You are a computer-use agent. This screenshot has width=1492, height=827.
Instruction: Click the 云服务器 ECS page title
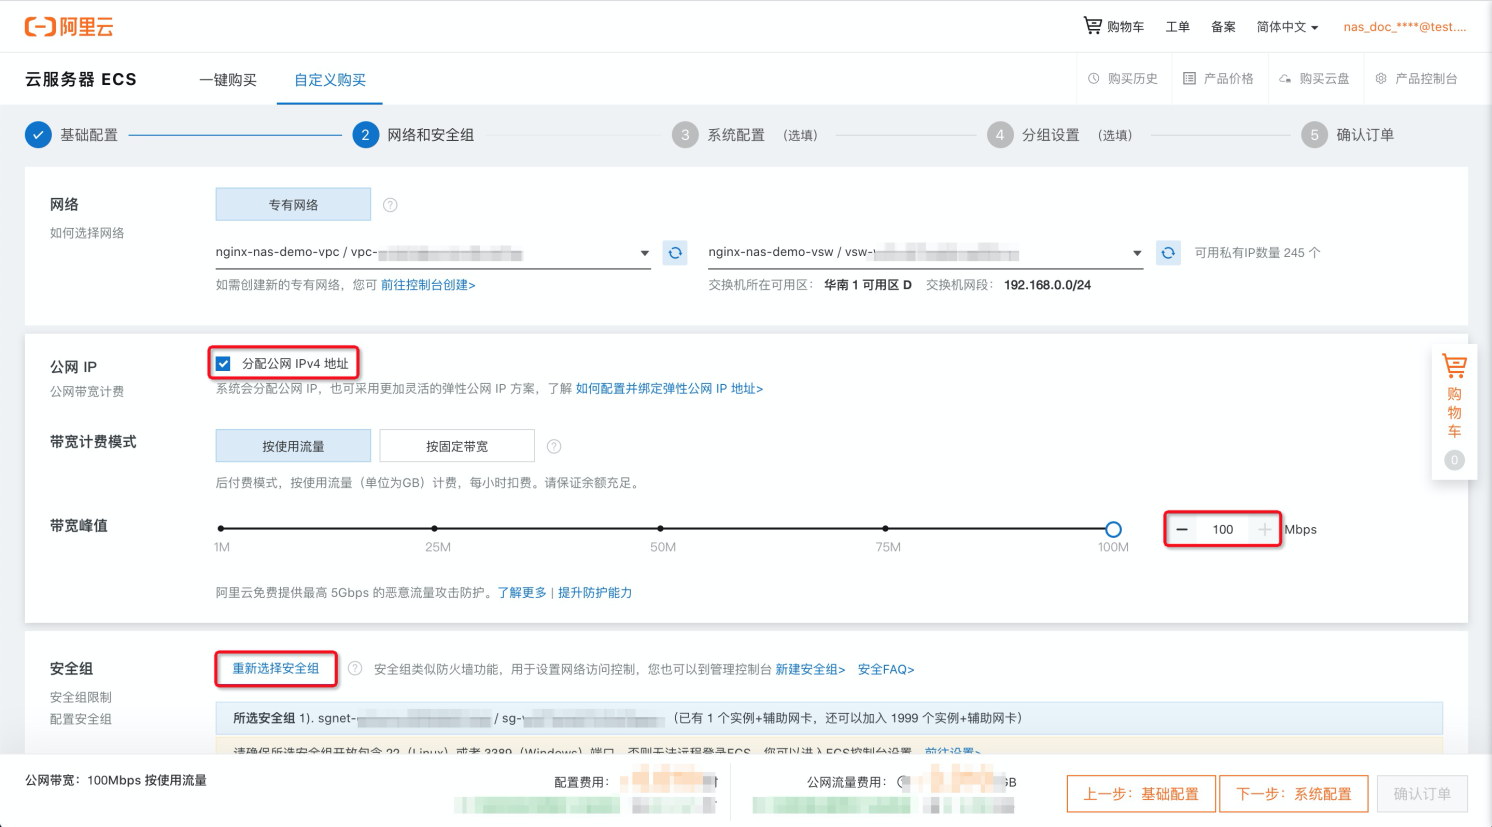tap(81, 80)
